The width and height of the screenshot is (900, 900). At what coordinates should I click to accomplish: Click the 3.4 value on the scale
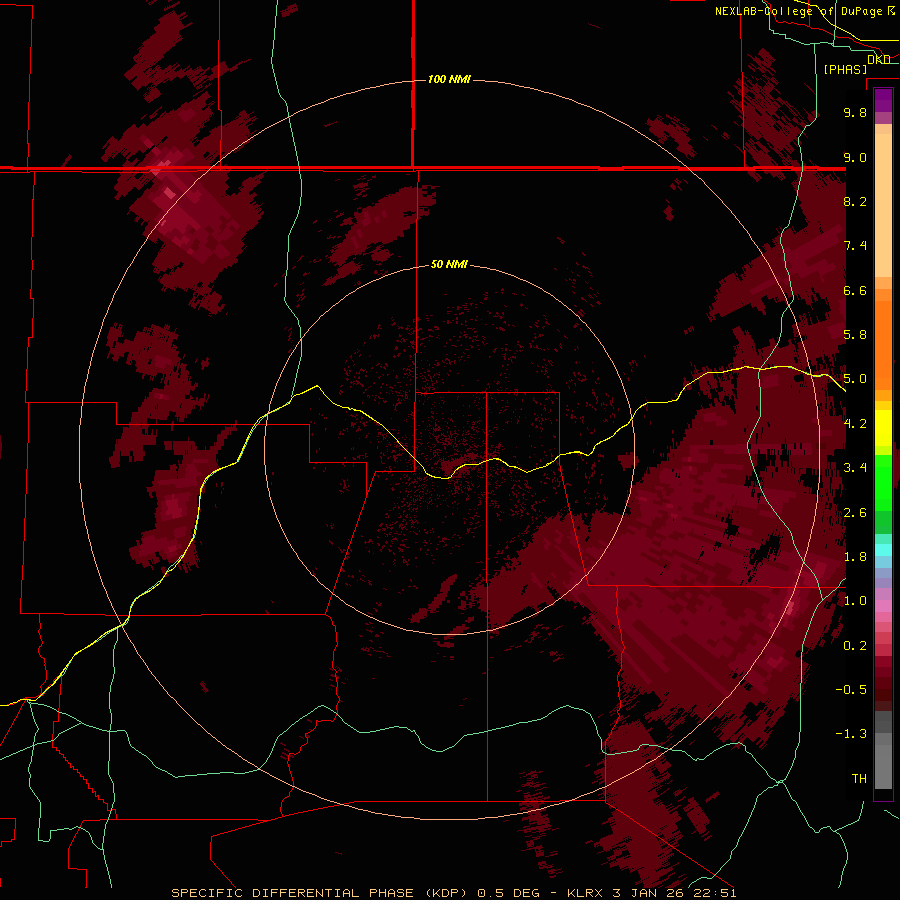click(x=855, y=468)
